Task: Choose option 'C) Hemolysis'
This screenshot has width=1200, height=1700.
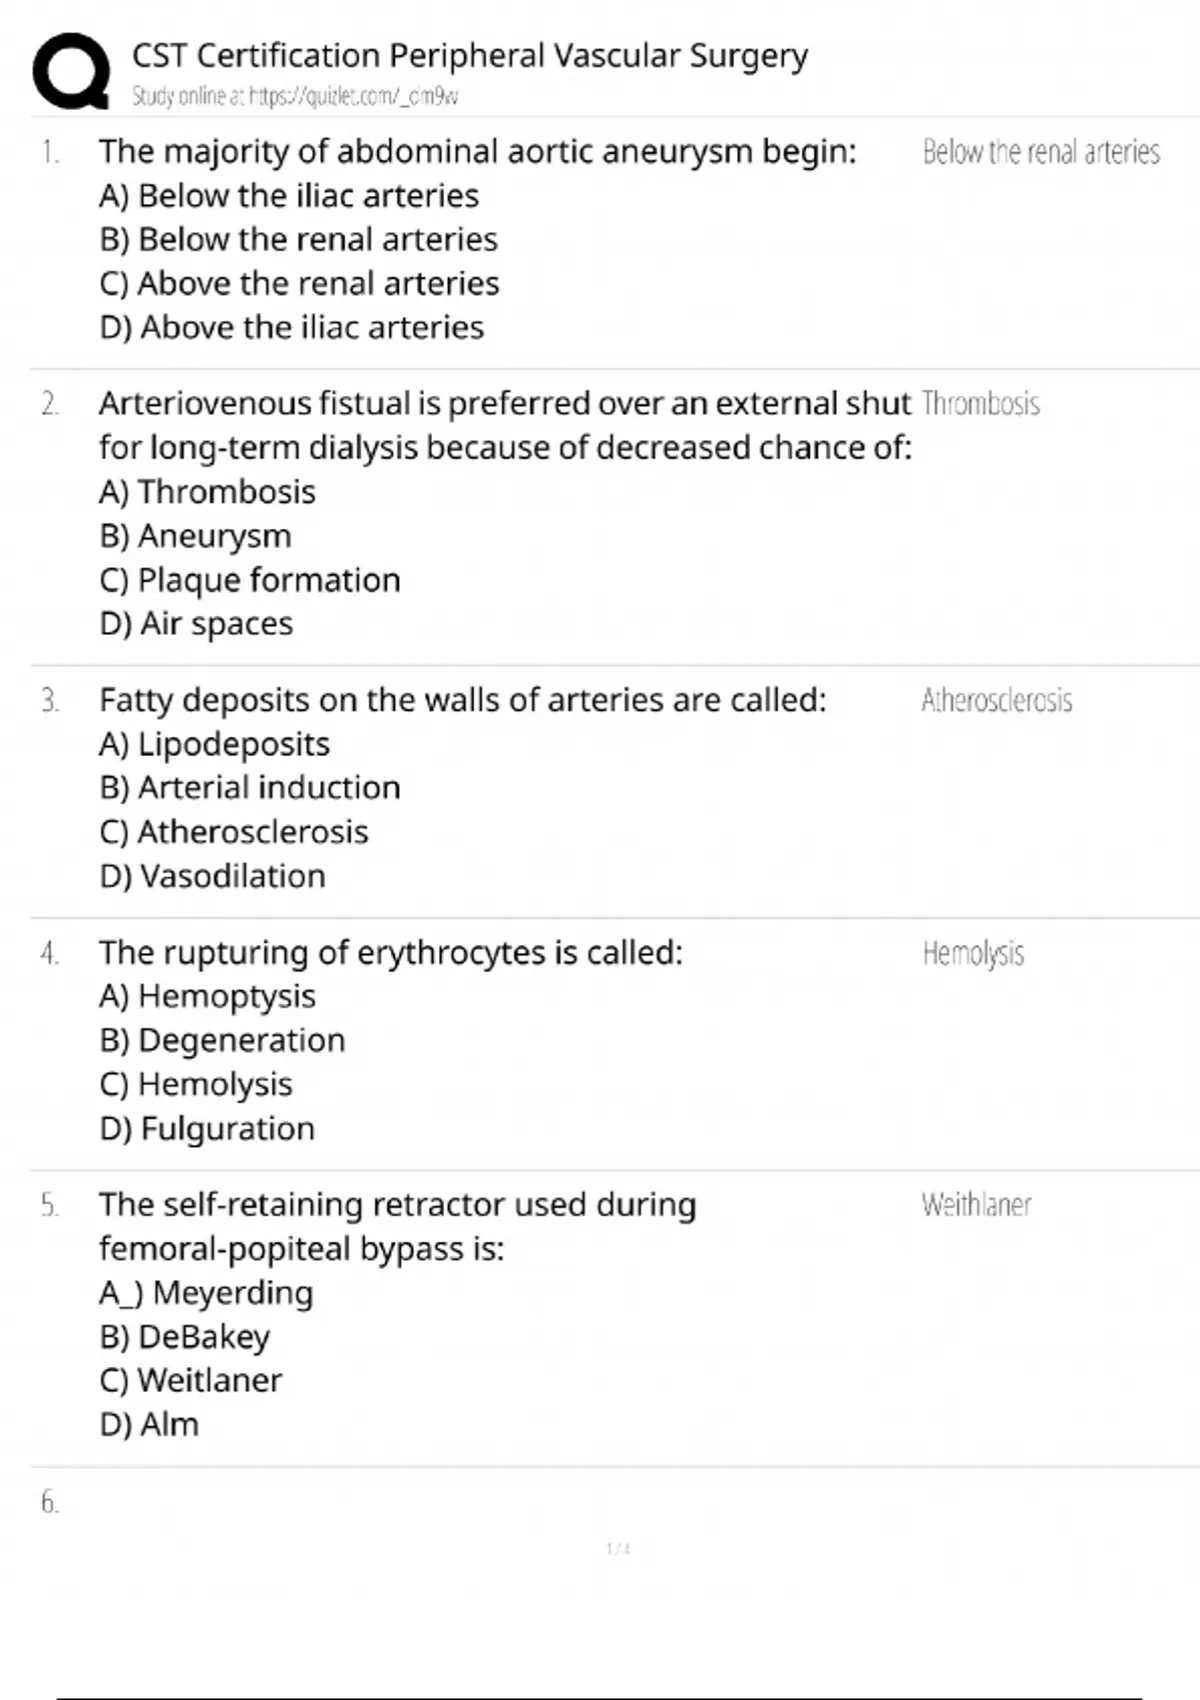Action: click(x=196, y=1084)
